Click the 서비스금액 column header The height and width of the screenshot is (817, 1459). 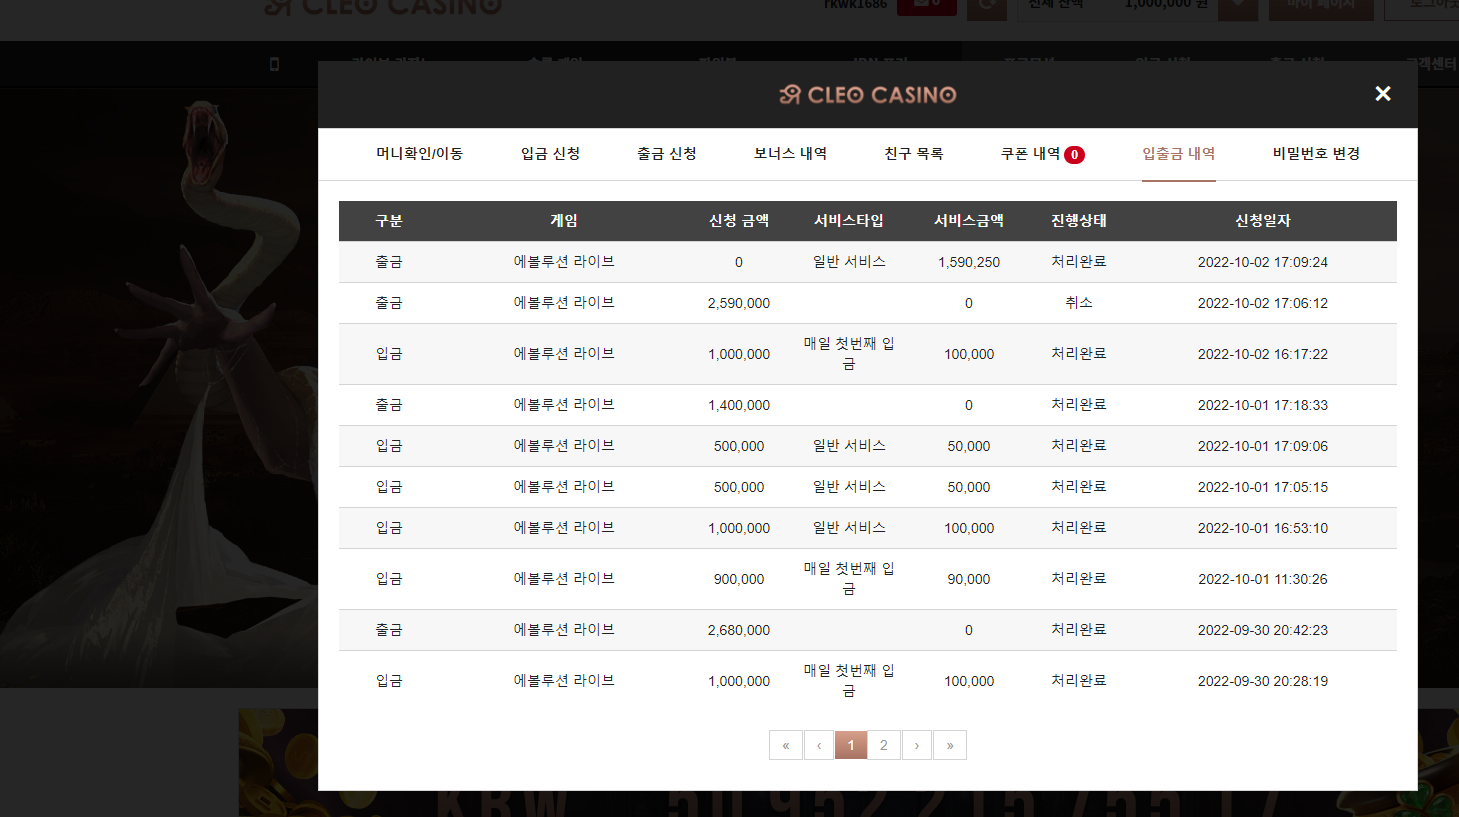[969, 221]
